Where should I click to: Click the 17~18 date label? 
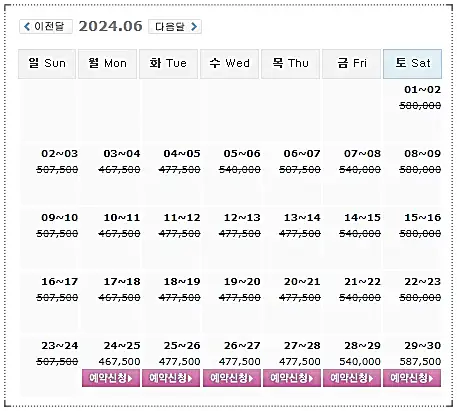click(x=122, y=282)
